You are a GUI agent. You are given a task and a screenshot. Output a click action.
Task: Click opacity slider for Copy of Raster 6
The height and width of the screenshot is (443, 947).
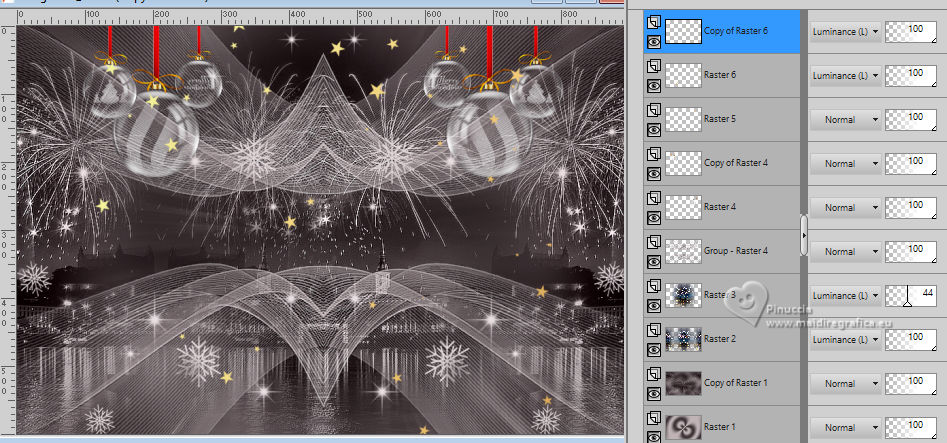pyautogui.click(x=911, y=32)
